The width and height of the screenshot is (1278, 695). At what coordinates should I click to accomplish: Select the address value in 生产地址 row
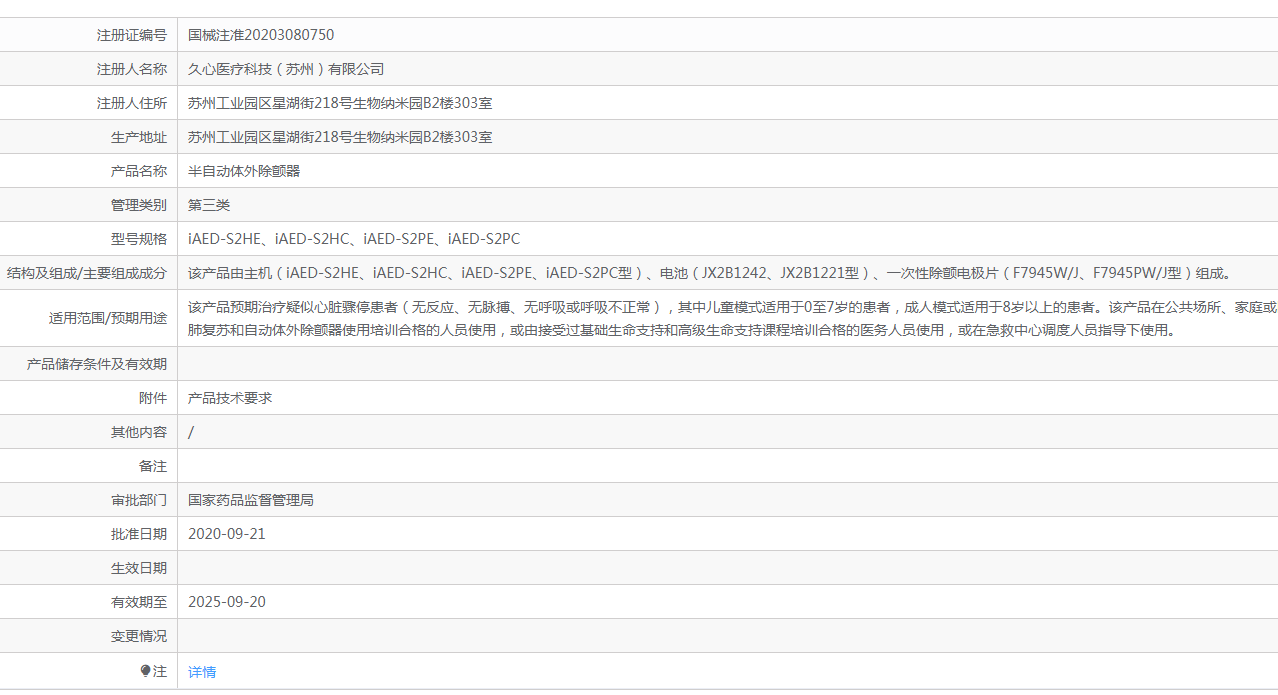pos(340,137)
